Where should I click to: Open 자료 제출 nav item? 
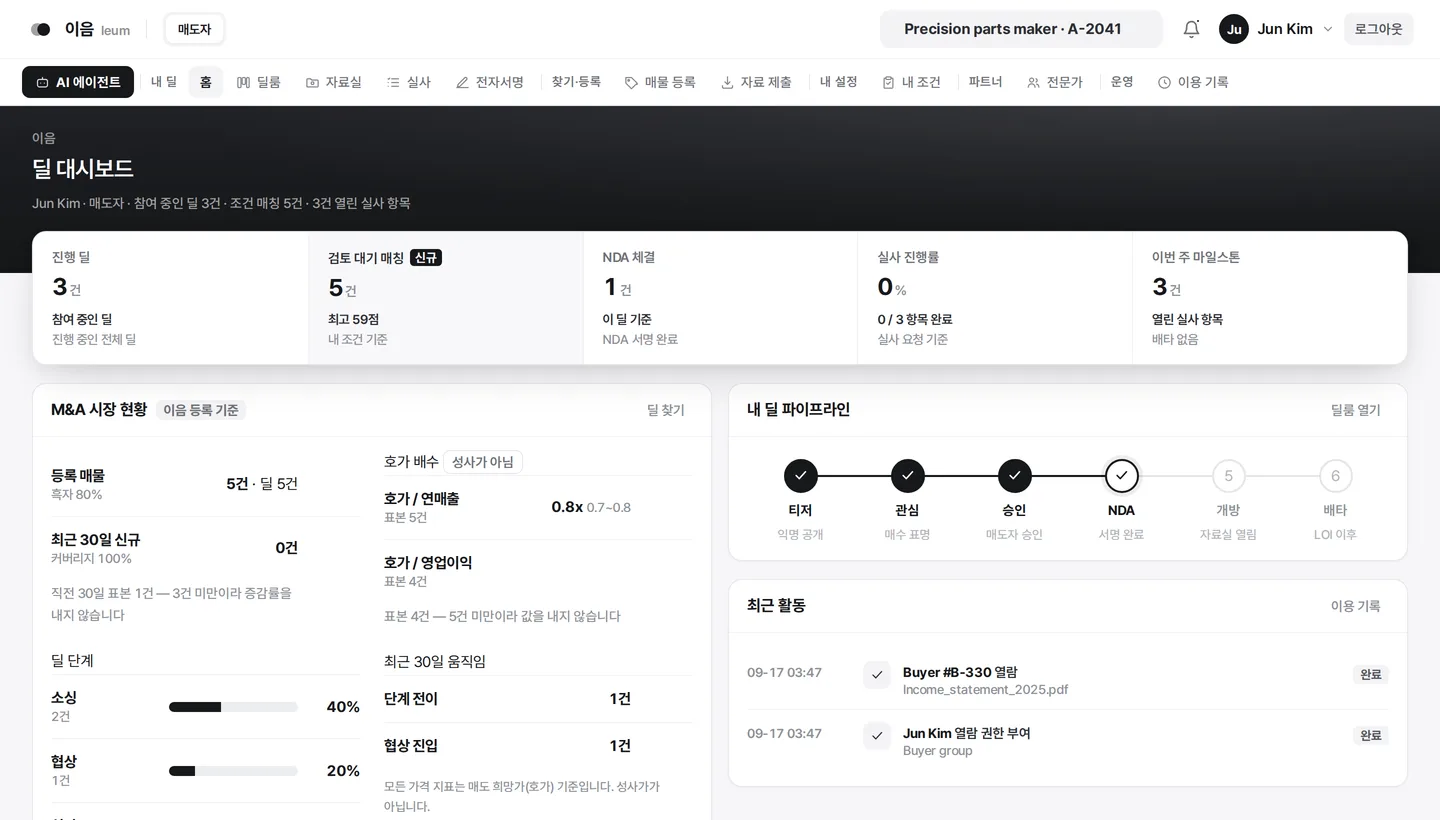tap(756, 82)
